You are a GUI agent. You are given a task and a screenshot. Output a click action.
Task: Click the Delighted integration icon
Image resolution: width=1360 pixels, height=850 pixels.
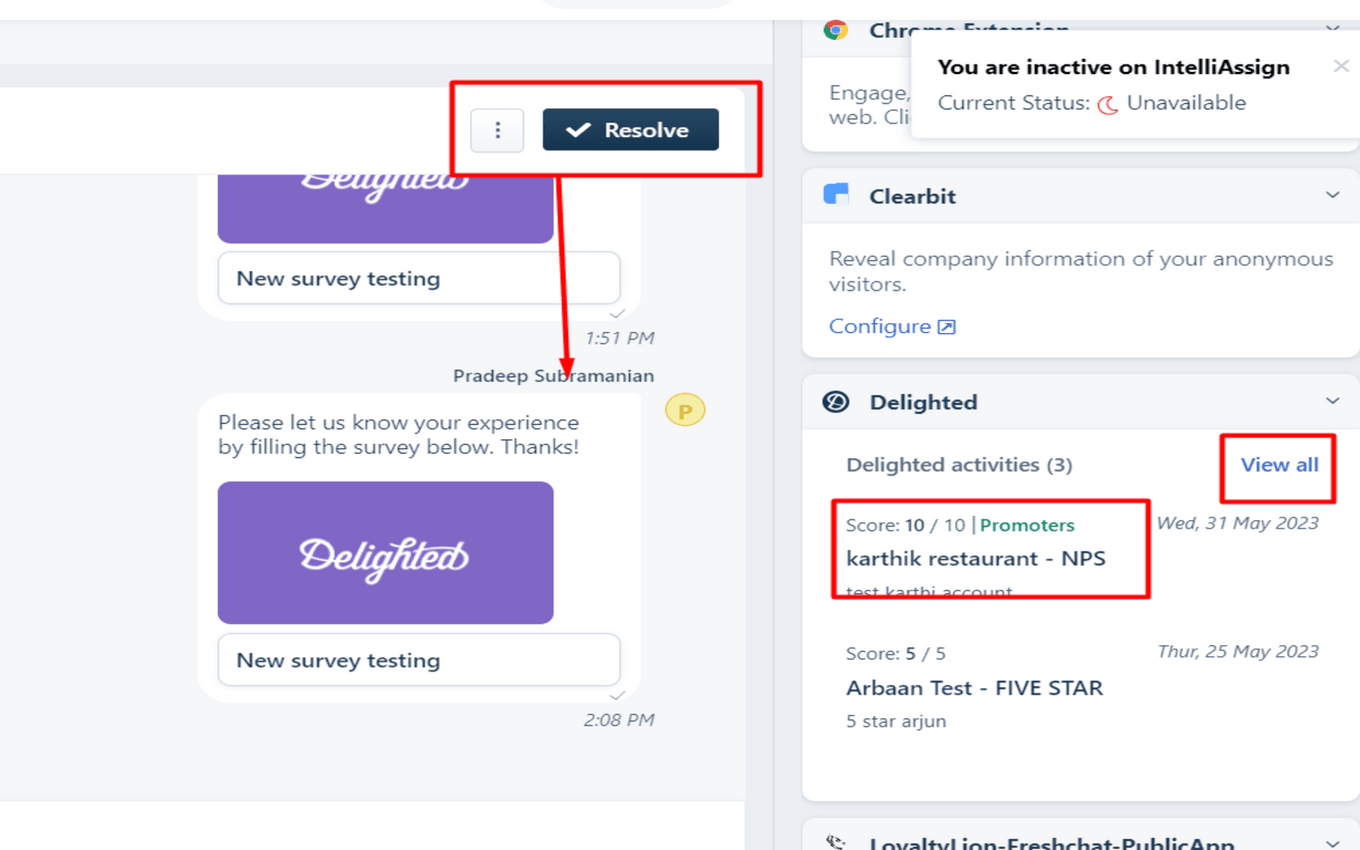tap(837, 401)
